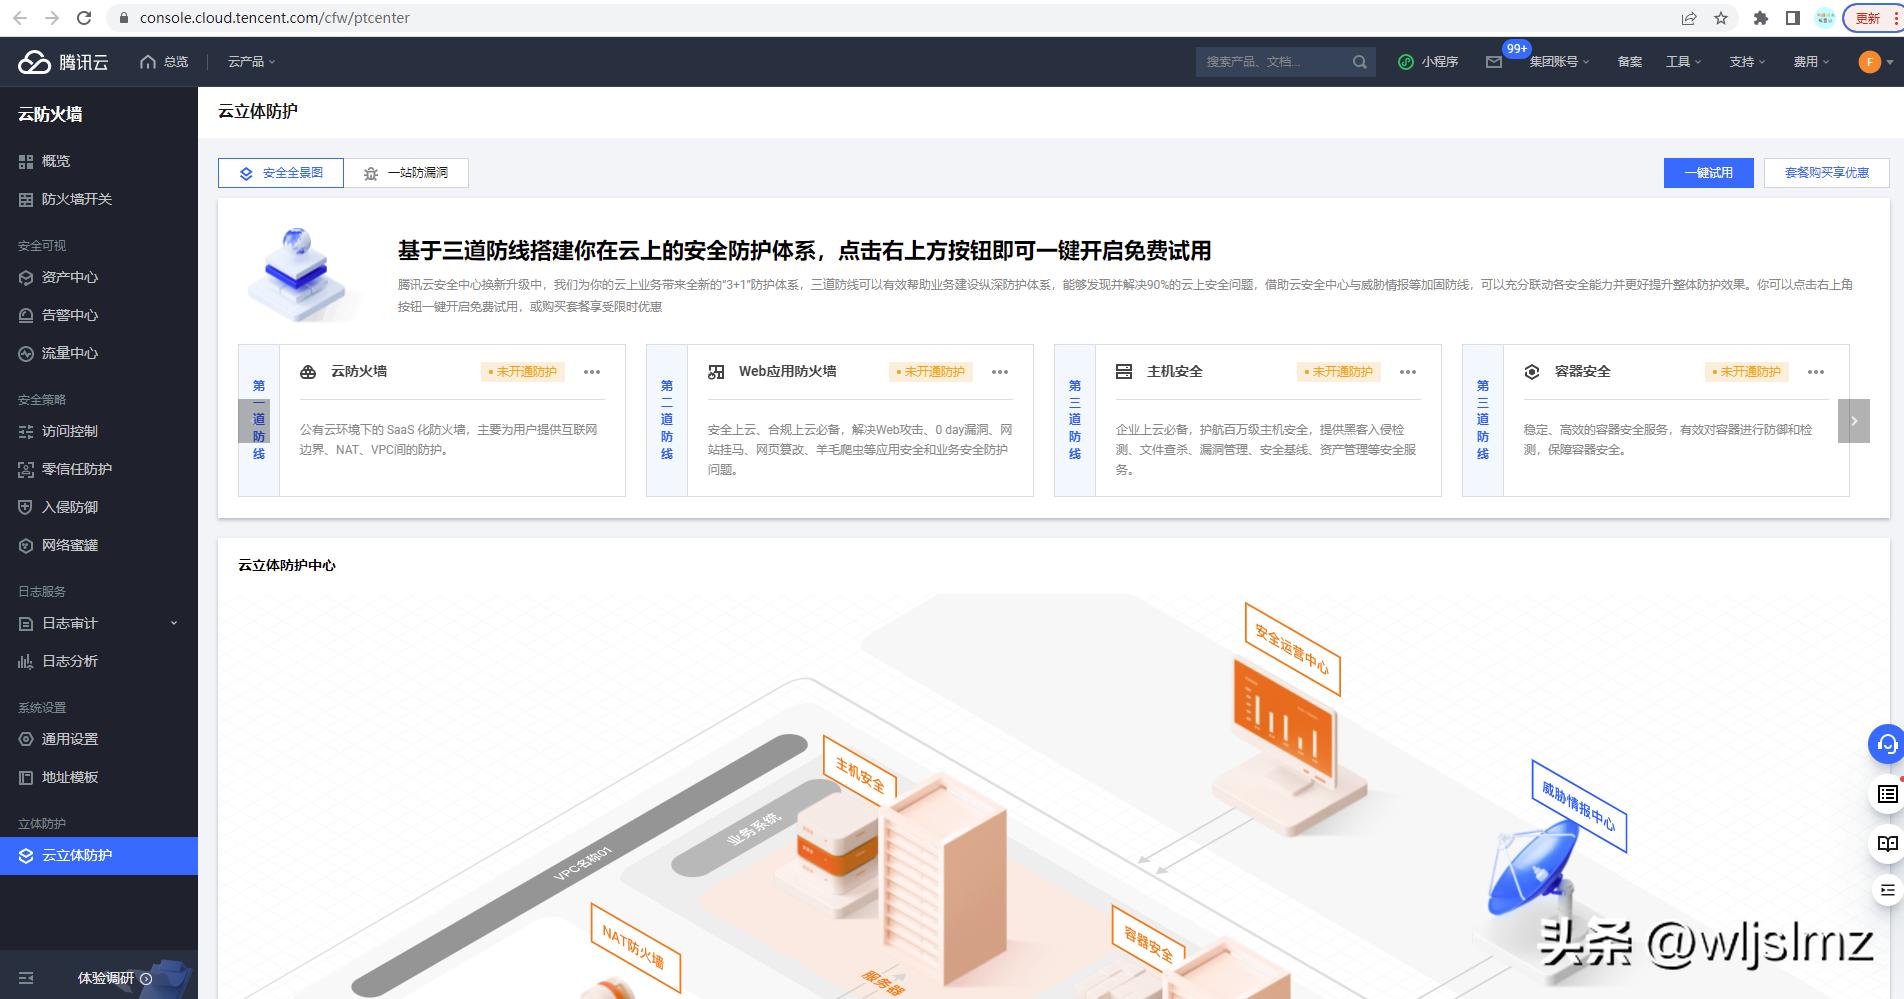Screen dimensions: 1904x999
Task: Open 告警中心 via its bell icon
Action: coord(25,315)
